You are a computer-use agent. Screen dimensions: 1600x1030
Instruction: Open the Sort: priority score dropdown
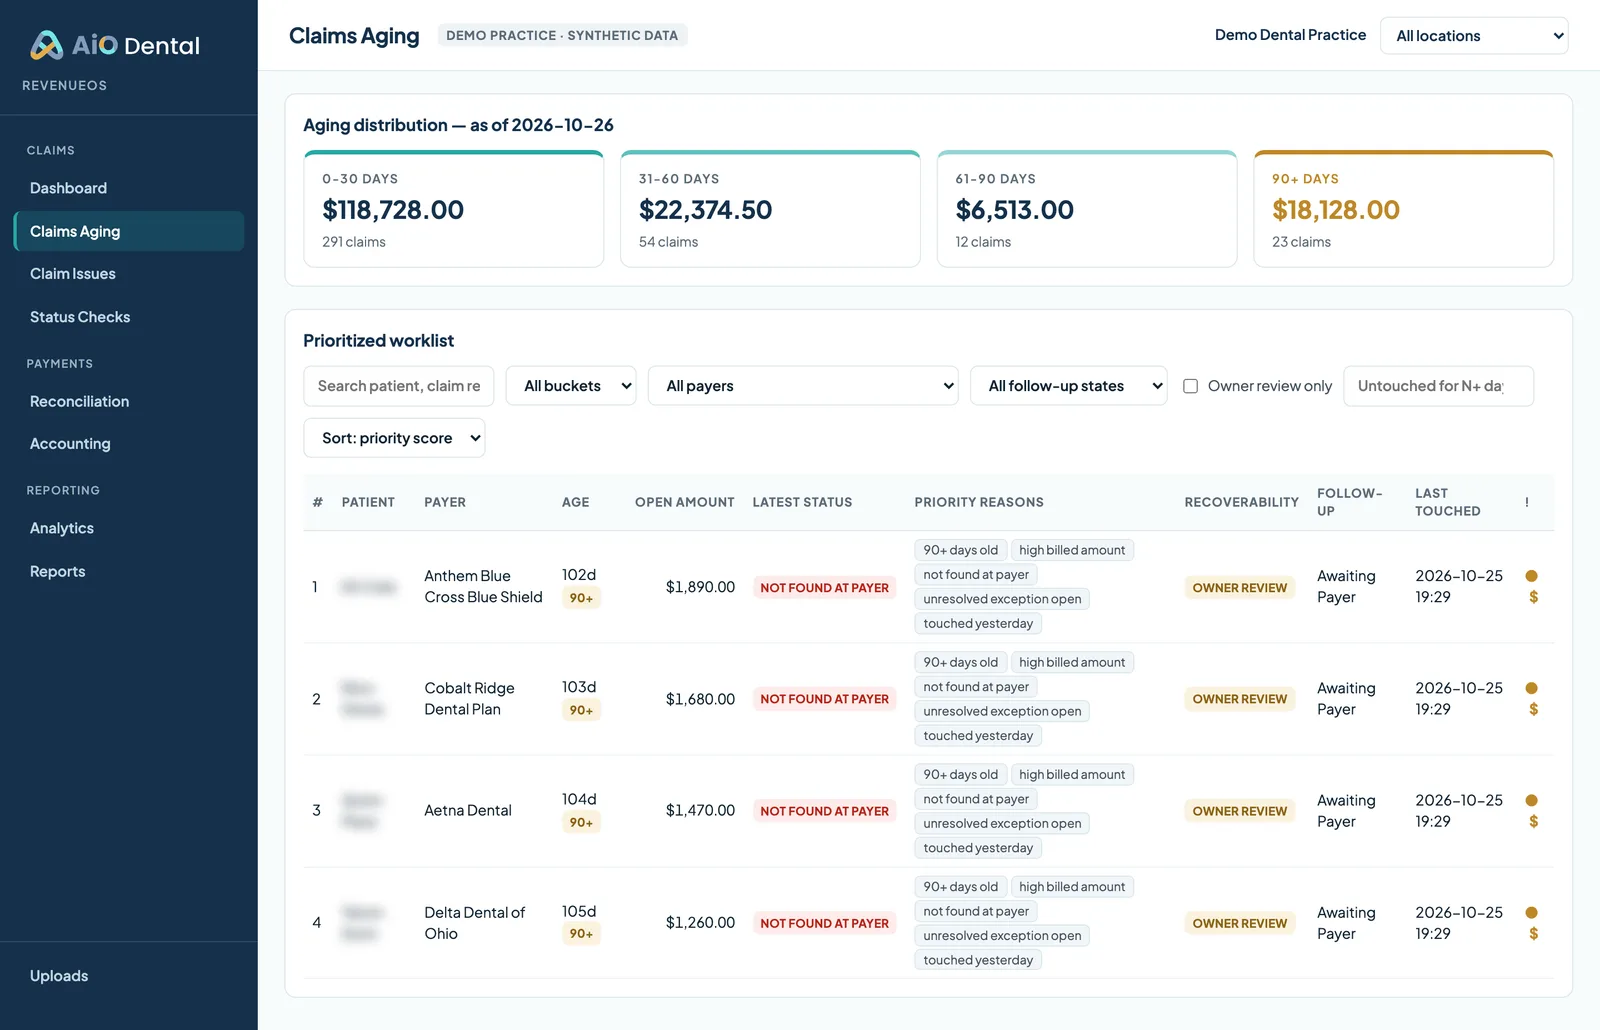pyautogui.click(x=394, y=438)
